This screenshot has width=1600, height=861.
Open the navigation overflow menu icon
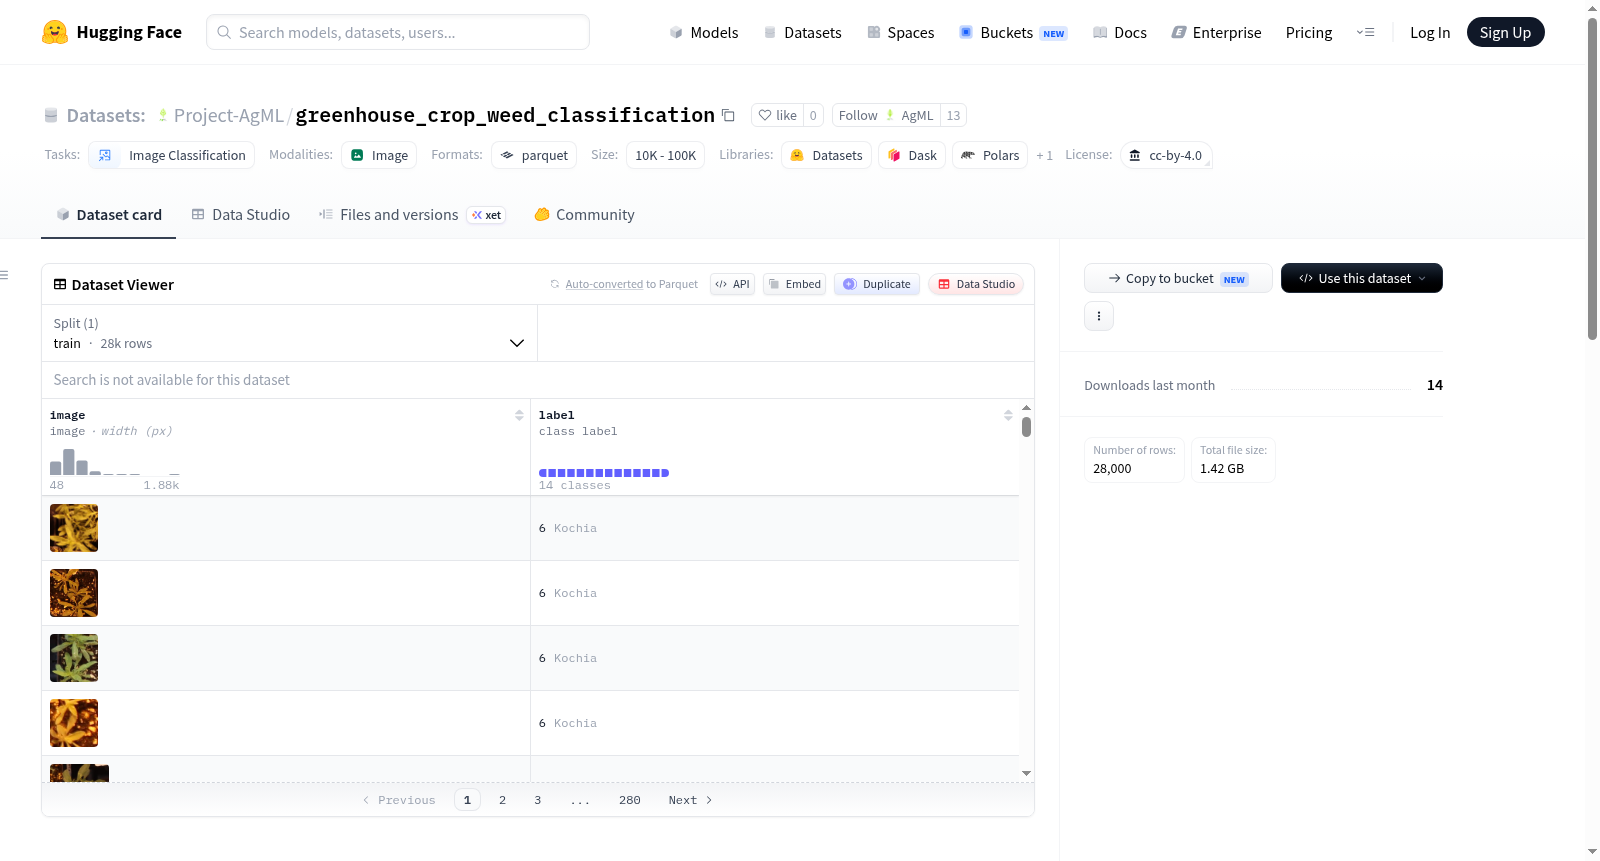click(x=1365, y=32)
